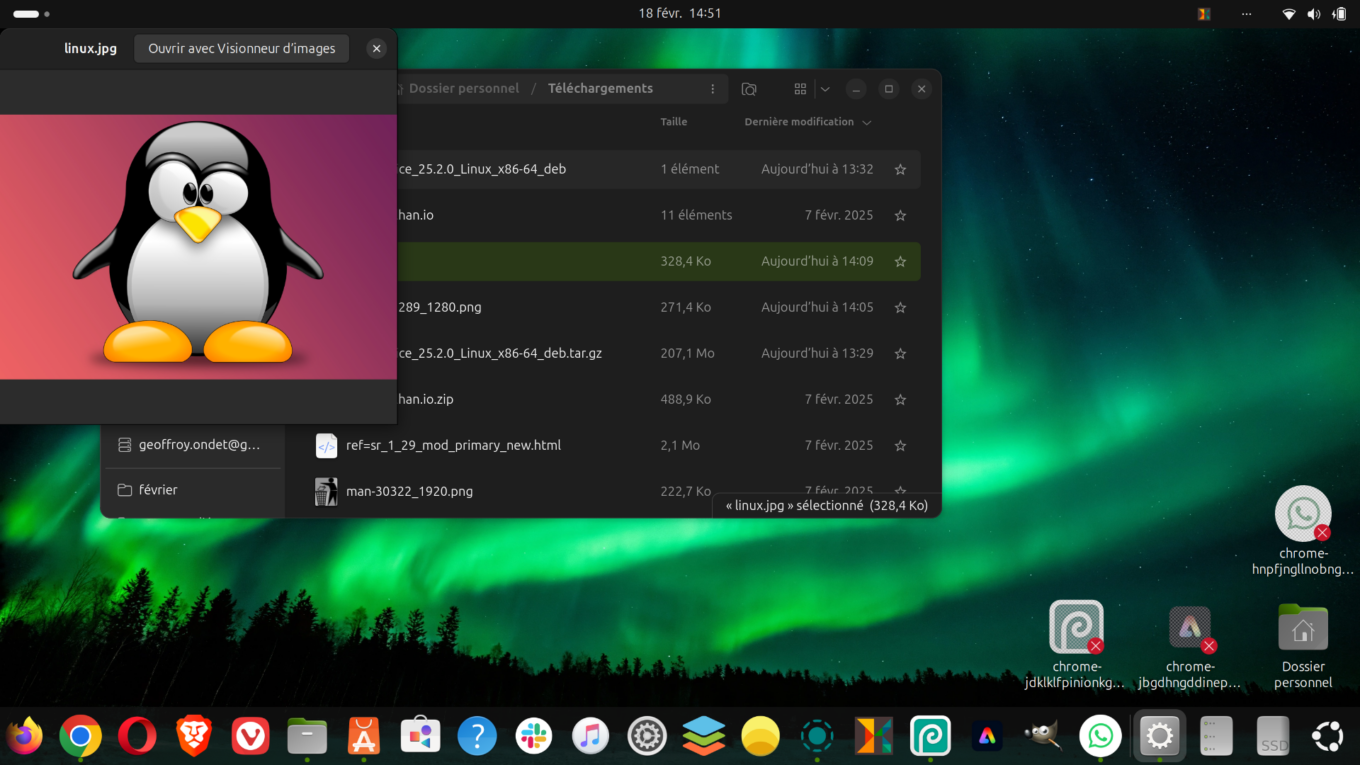Star the ref=sr_1_29_mod_primary_new.html row

900,446
